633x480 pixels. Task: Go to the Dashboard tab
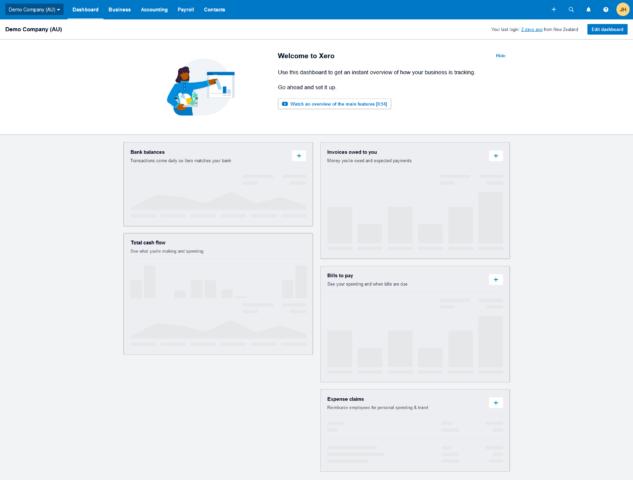point(85,10)
